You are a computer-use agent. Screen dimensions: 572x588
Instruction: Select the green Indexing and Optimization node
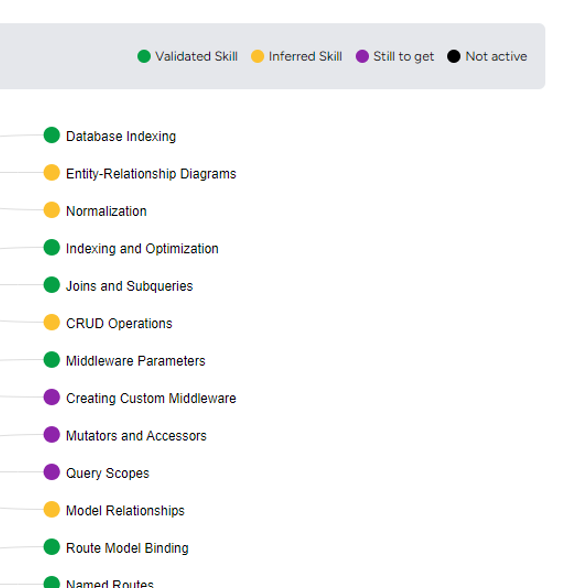pos(52,248)
